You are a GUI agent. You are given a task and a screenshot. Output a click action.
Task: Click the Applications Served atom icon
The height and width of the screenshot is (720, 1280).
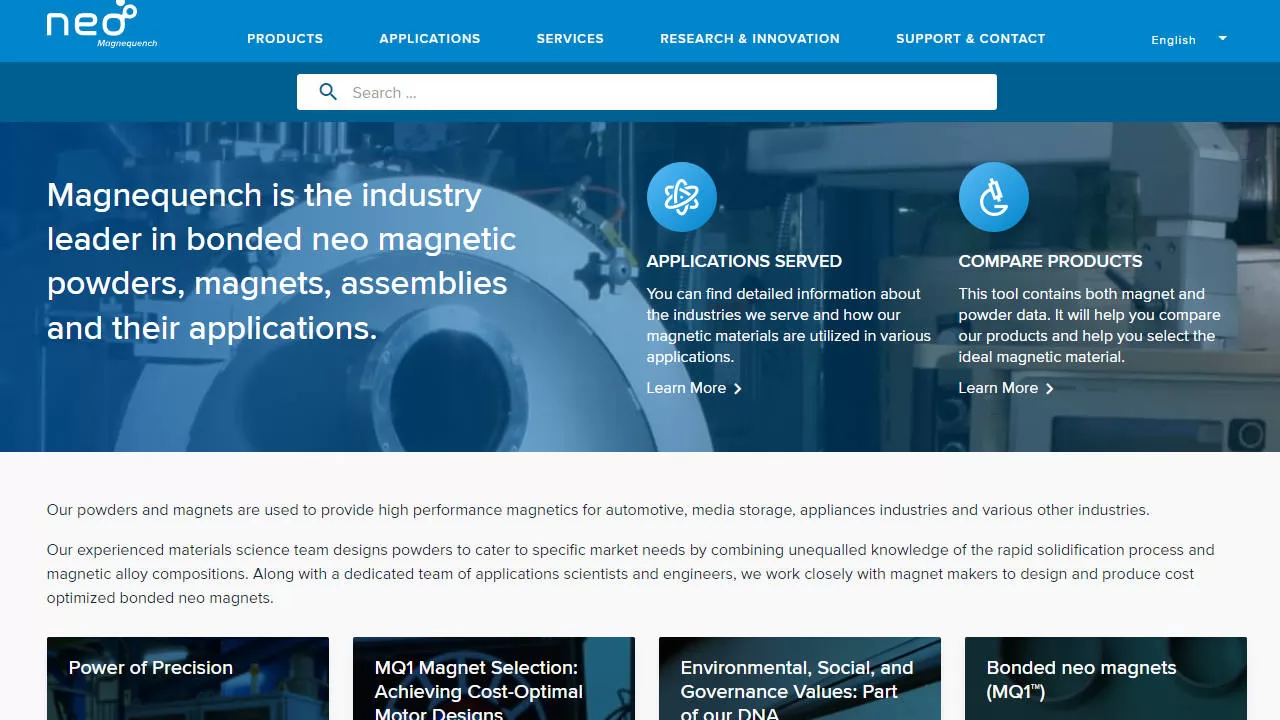pos(681,196)
